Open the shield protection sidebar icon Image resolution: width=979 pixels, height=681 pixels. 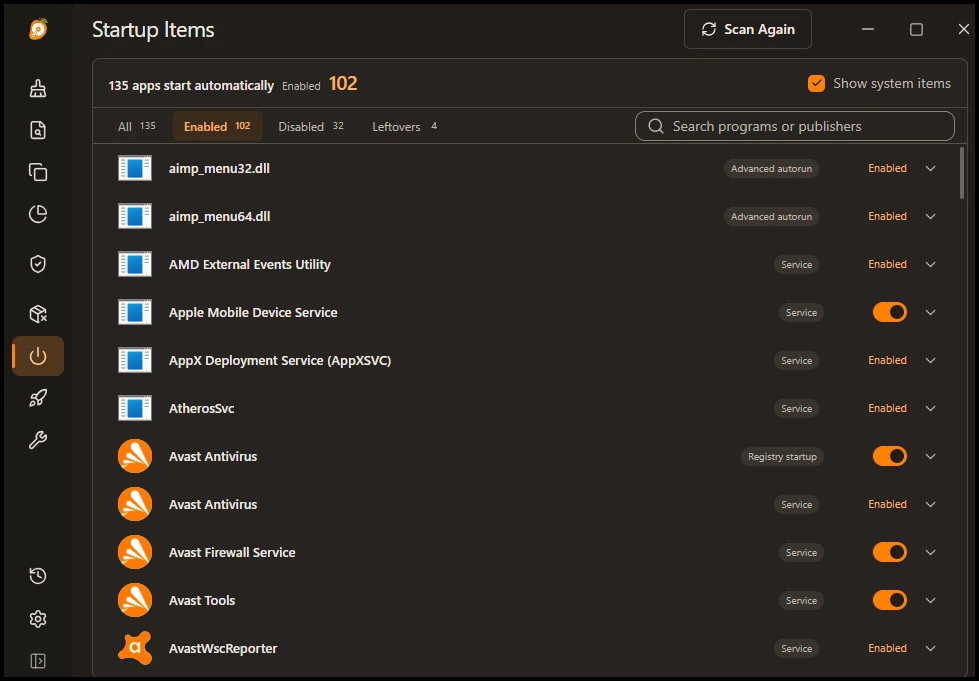[x=38, y=264]
